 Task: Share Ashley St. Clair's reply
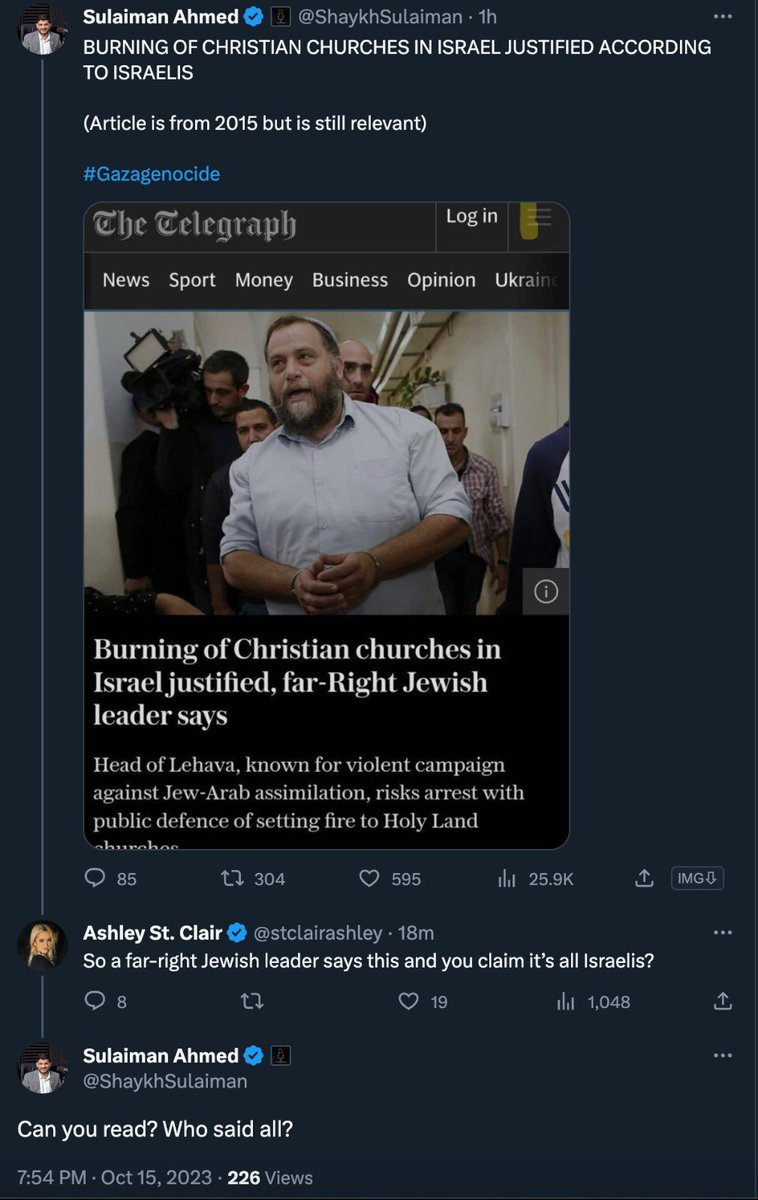[x=724, y=1001]
